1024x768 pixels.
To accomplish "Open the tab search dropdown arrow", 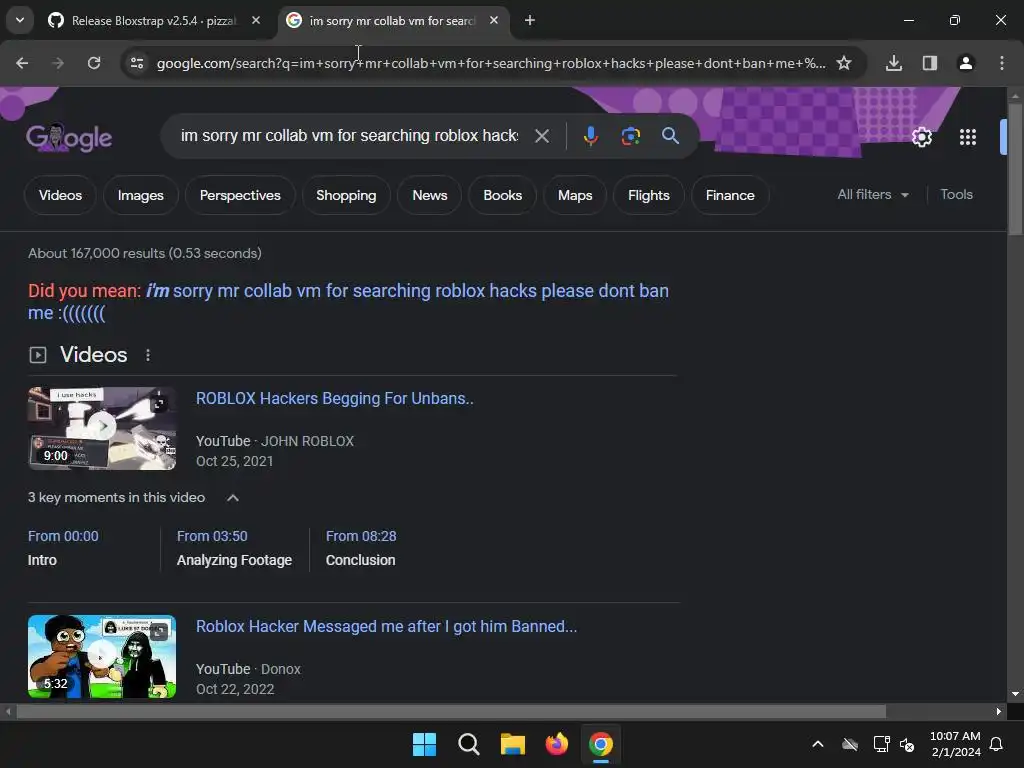I will coord(20,20).
